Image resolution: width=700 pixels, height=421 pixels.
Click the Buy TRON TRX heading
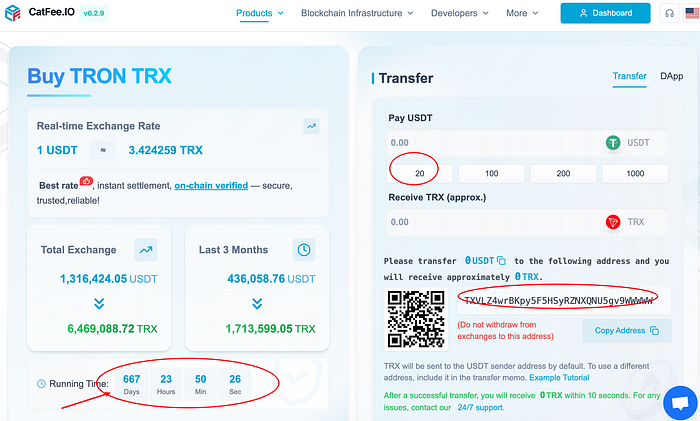(100, 76)
